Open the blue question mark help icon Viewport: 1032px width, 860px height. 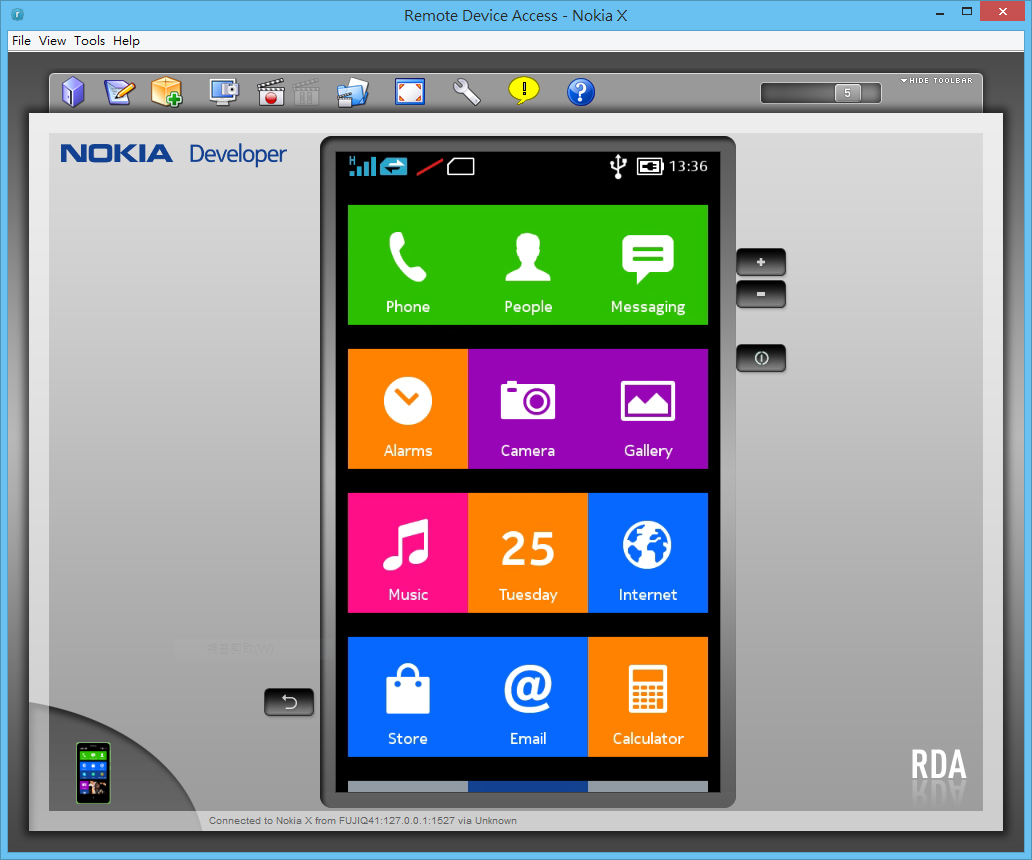click(580, 92)
